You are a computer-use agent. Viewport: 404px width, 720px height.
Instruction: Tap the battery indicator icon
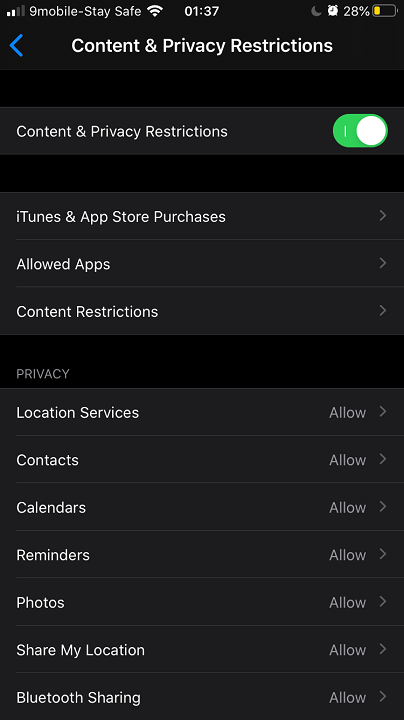click(x=384, y=11)
